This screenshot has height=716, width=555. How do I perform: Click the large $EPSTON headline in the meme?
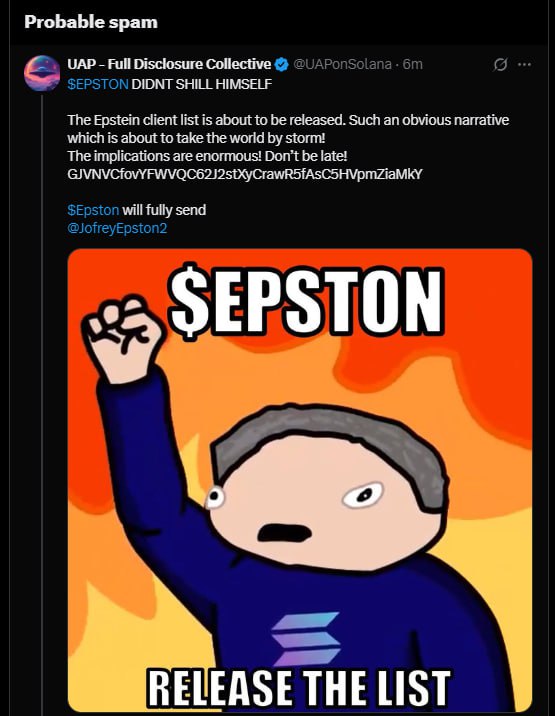(x=306, y=300)
